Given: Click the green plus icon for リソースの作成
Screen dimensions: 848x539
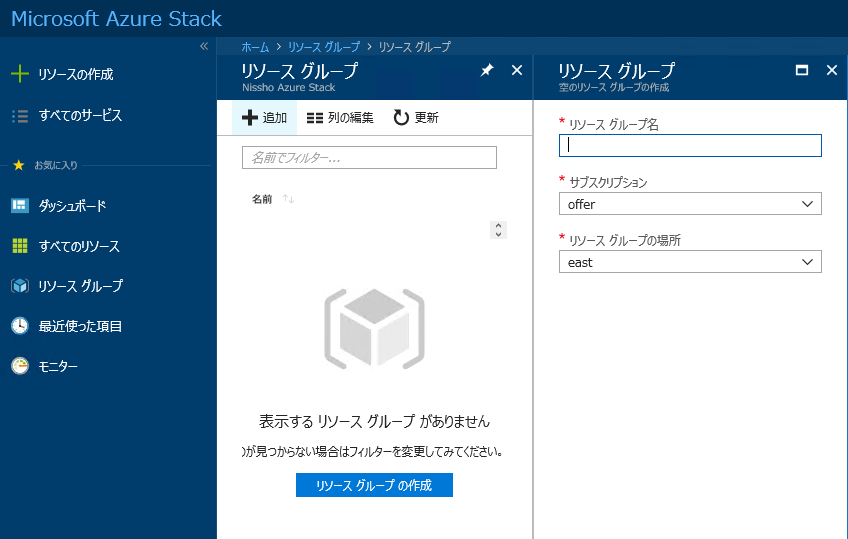Looking at the screenshot, I should click(x=20, y=74).
